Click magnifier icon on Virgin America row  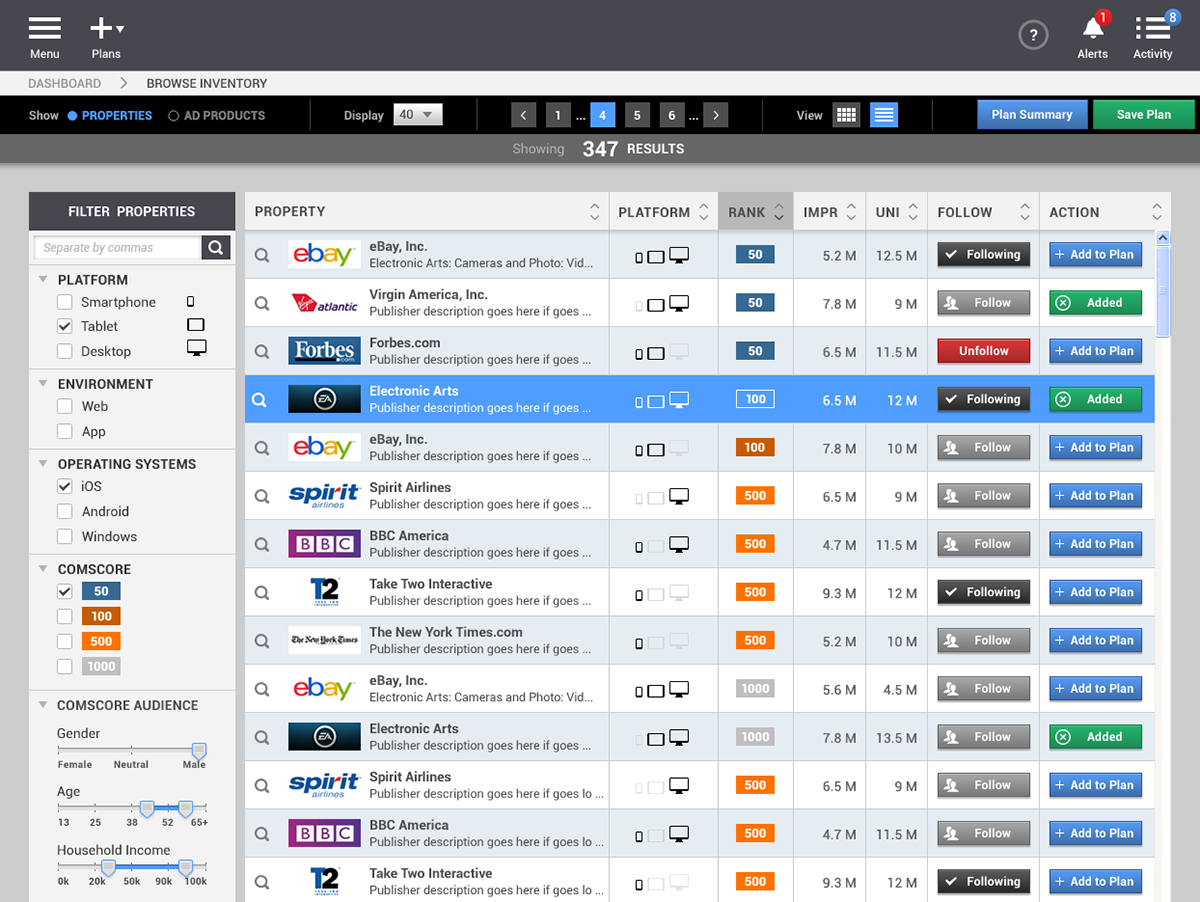coord(262,303)
